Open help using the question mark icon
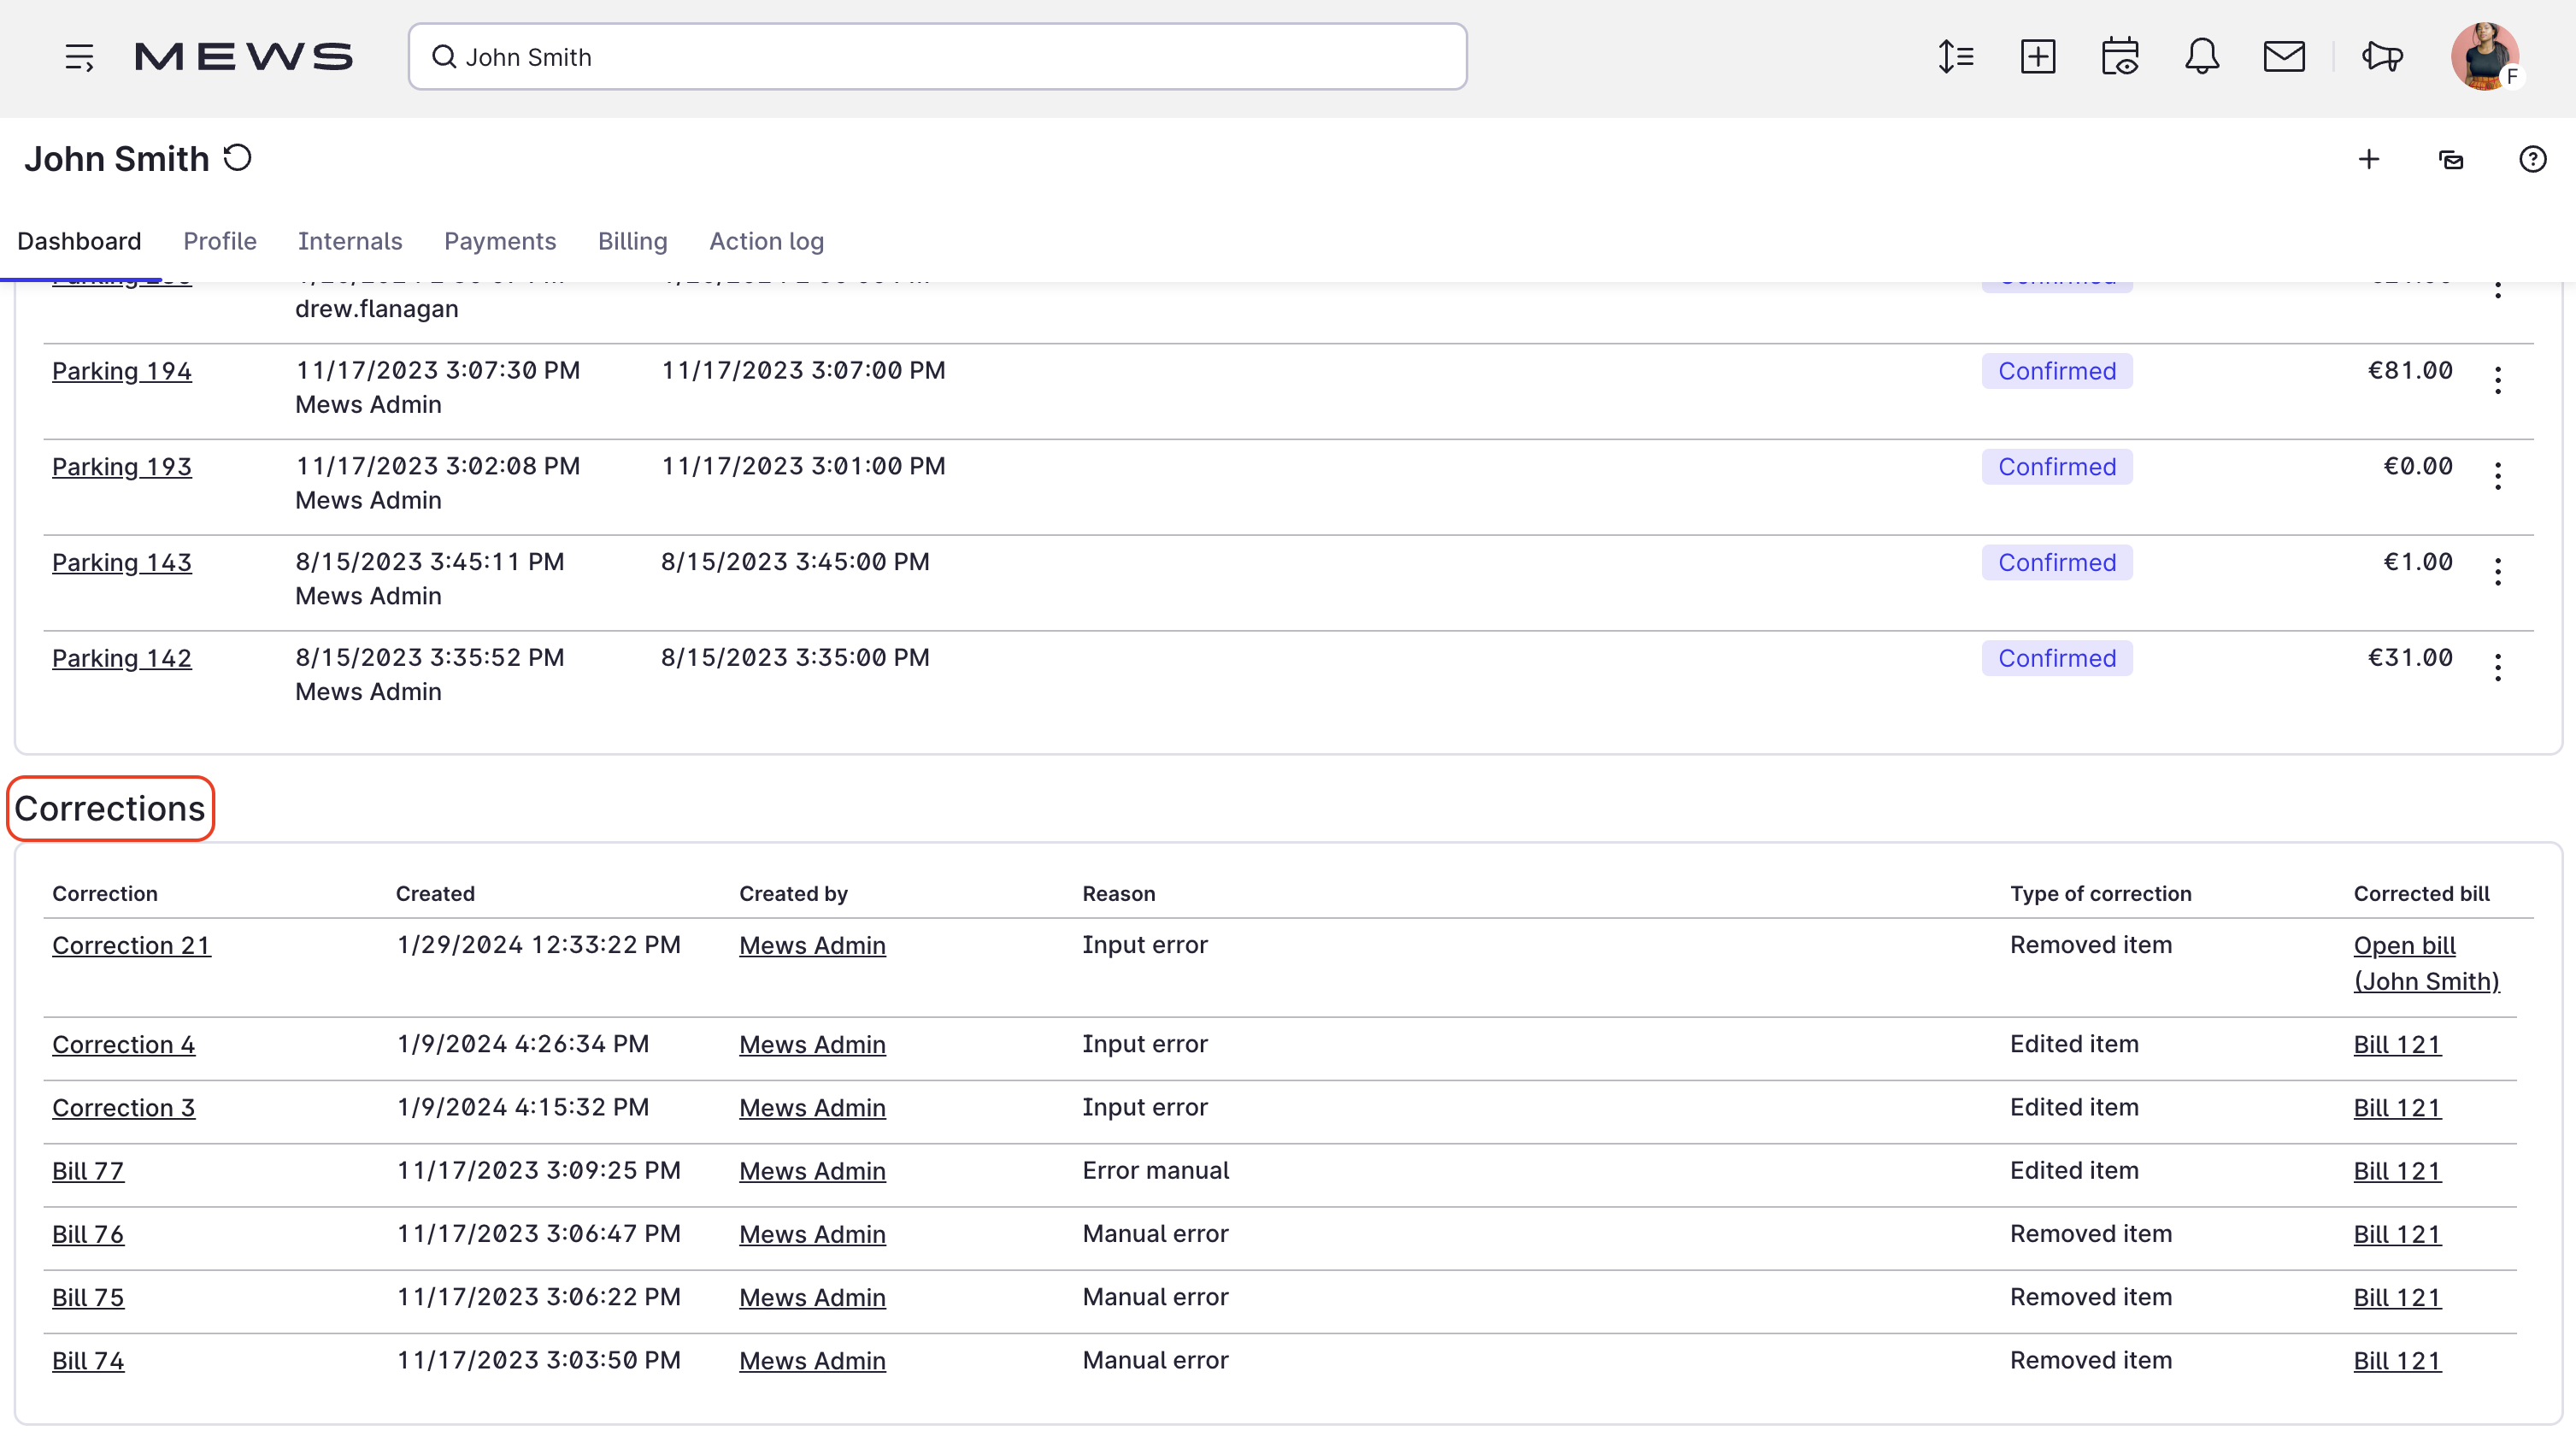The image size is (2576, 1448). (2532, 159)
